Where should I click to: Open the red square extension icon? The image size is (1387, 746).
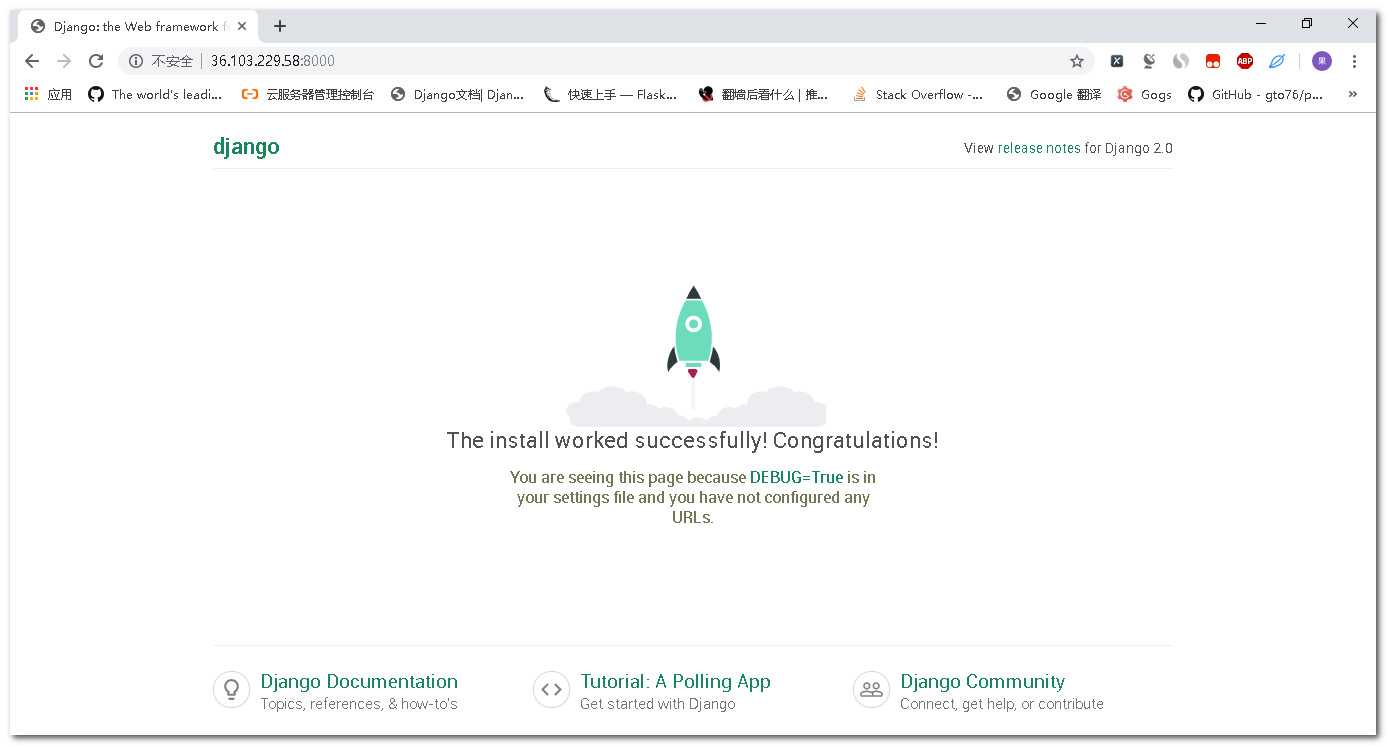click(1213, 61)
